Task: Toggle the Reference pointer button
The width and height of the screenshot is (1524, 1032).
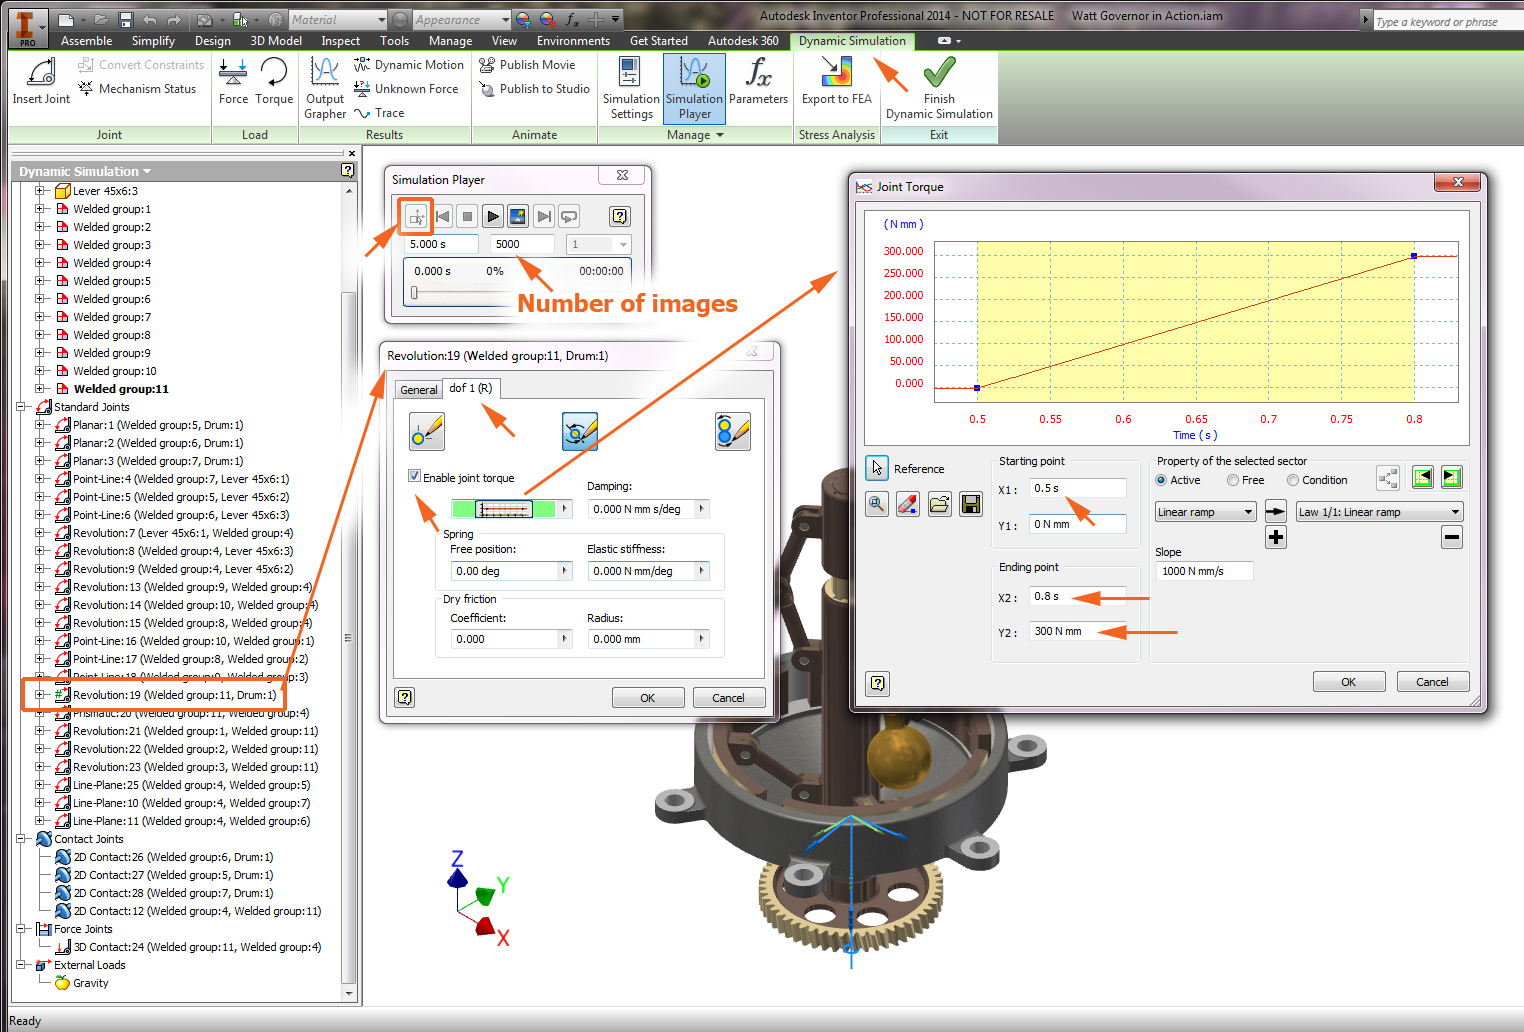Action: 877,468
